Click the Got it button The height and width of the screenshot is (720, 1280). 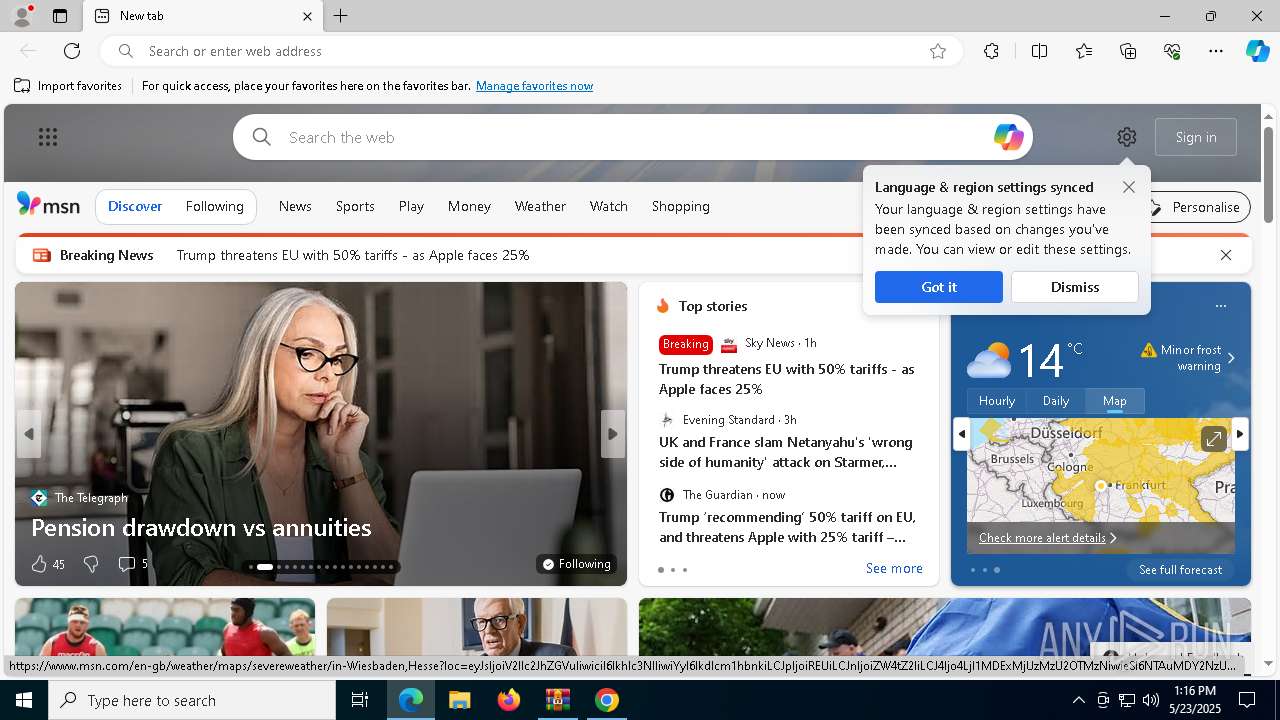[939, 287]
